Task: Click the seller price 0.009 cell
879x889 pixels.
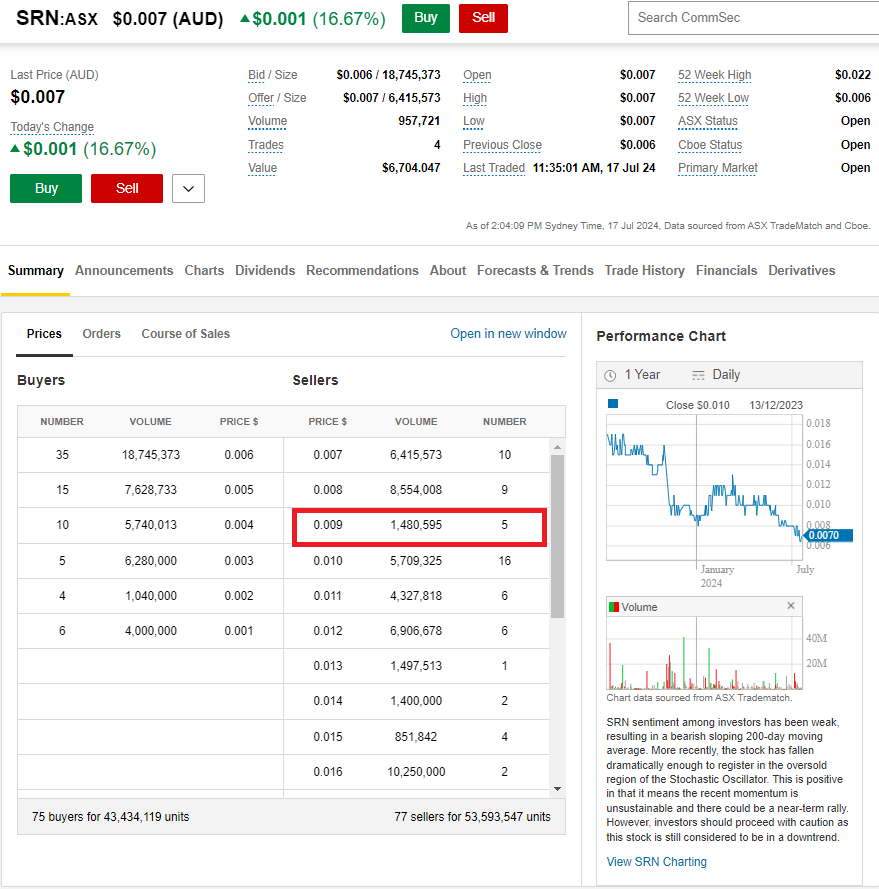Action: tap(328, 525)
